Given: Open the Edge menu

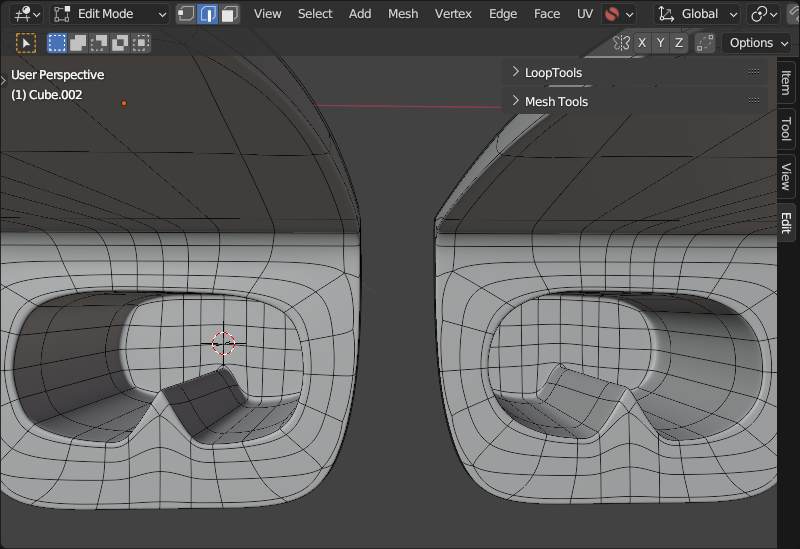Looking at the screenshot, I should point(503,14).
